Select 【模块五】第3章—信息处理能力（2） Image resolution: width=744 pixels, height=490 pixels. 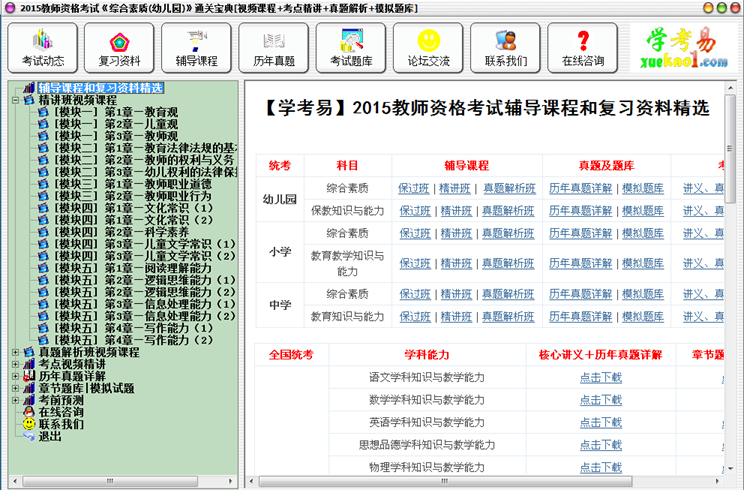click(x=144, y=316)
